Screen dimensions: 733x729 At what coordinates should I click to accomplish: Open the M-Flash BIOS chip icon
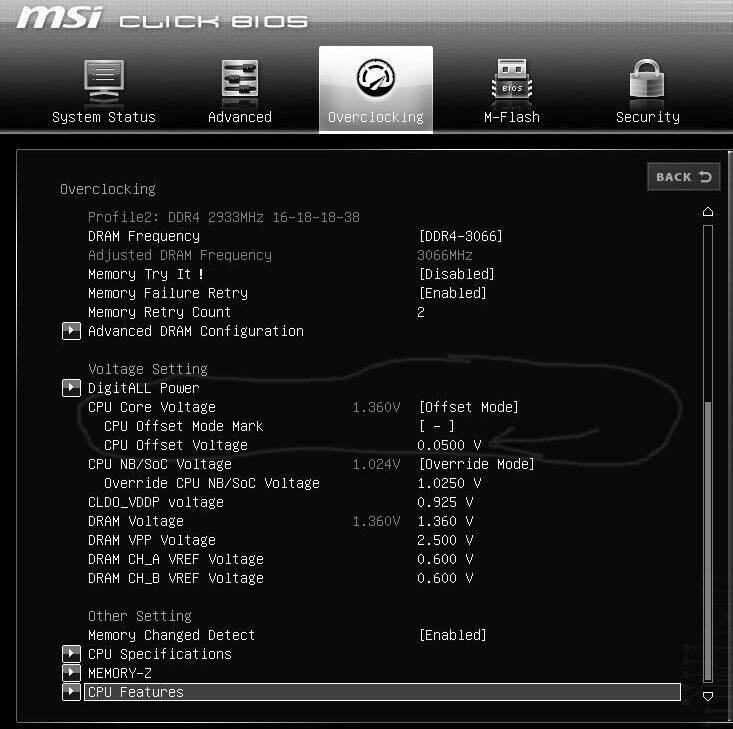click(x=512, y=78)
